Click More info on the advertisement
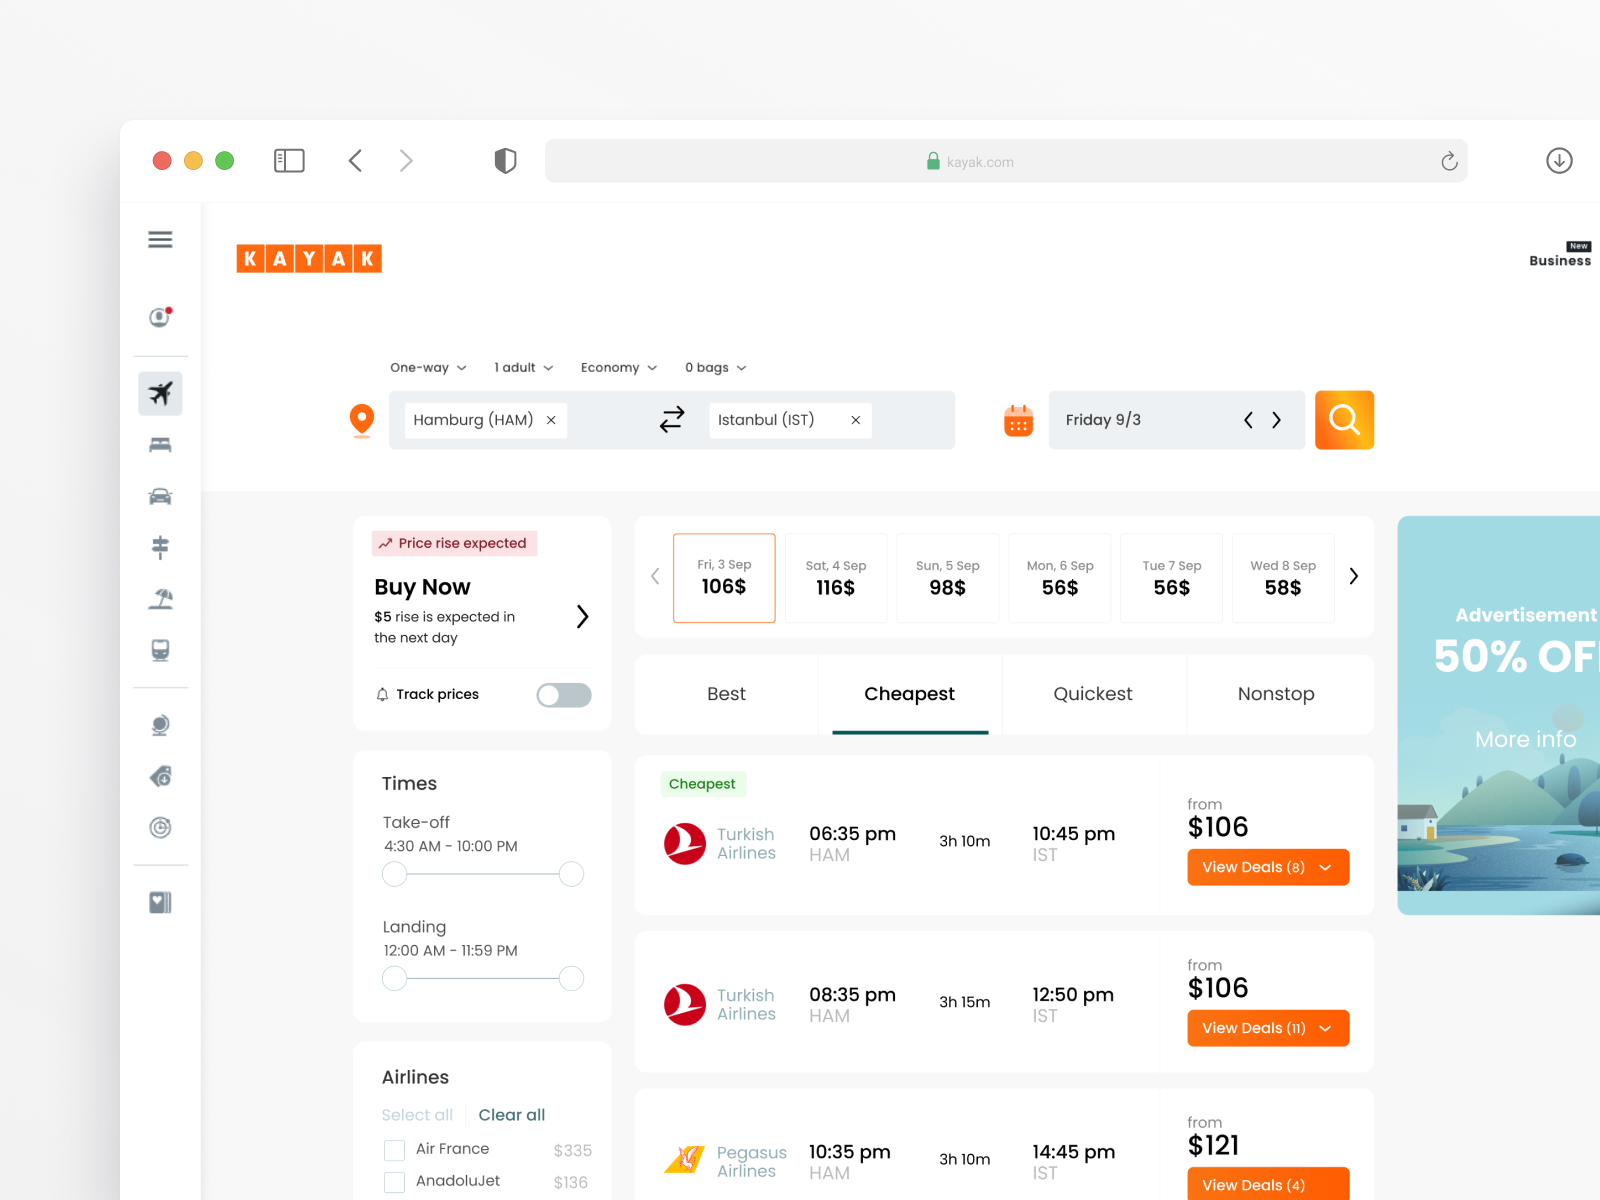 click(x=1526, y=739)
